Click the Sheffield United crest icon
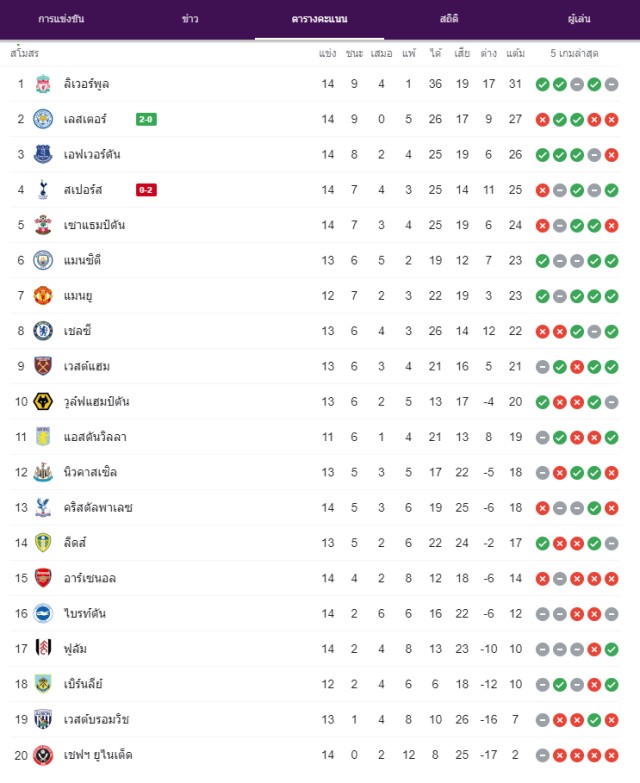Image resolution: width=640 pixels, height=783 pixels. point(43,755)
